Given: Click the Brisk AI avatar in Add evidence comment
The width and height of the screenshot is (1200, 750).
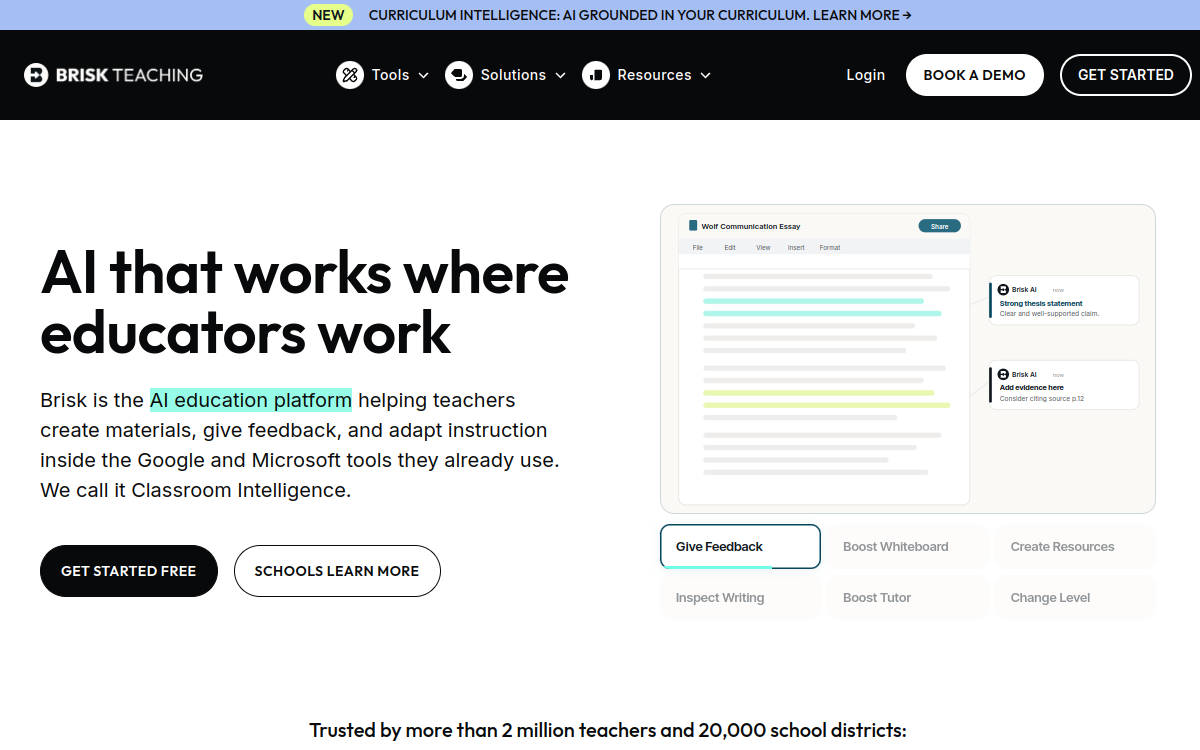Looking at the screenshot, I should tap(1004, 374).
